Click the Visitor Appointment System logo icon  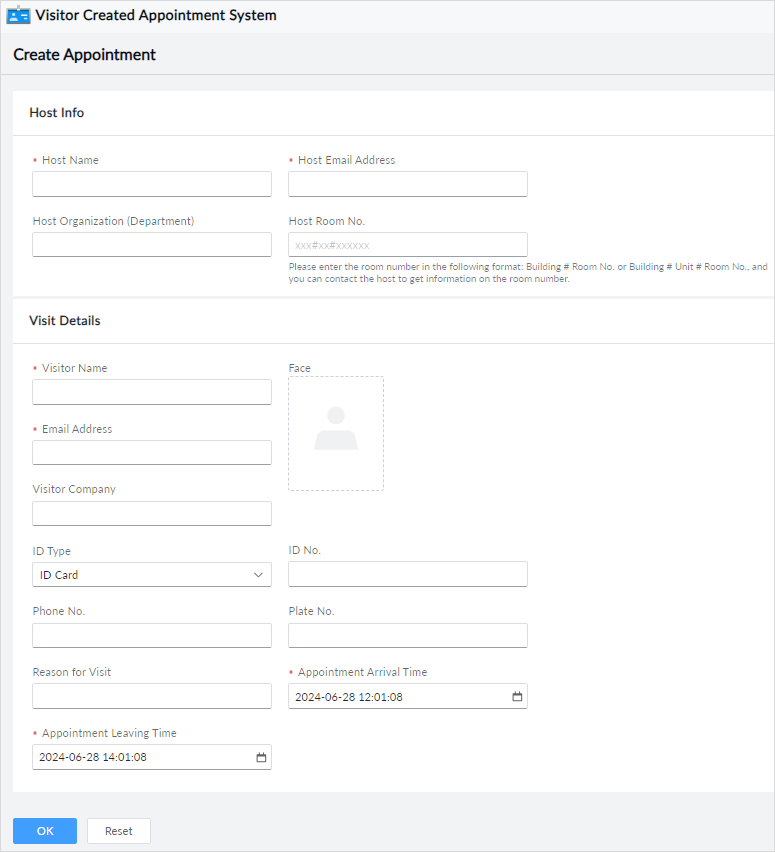click(19, 16)
